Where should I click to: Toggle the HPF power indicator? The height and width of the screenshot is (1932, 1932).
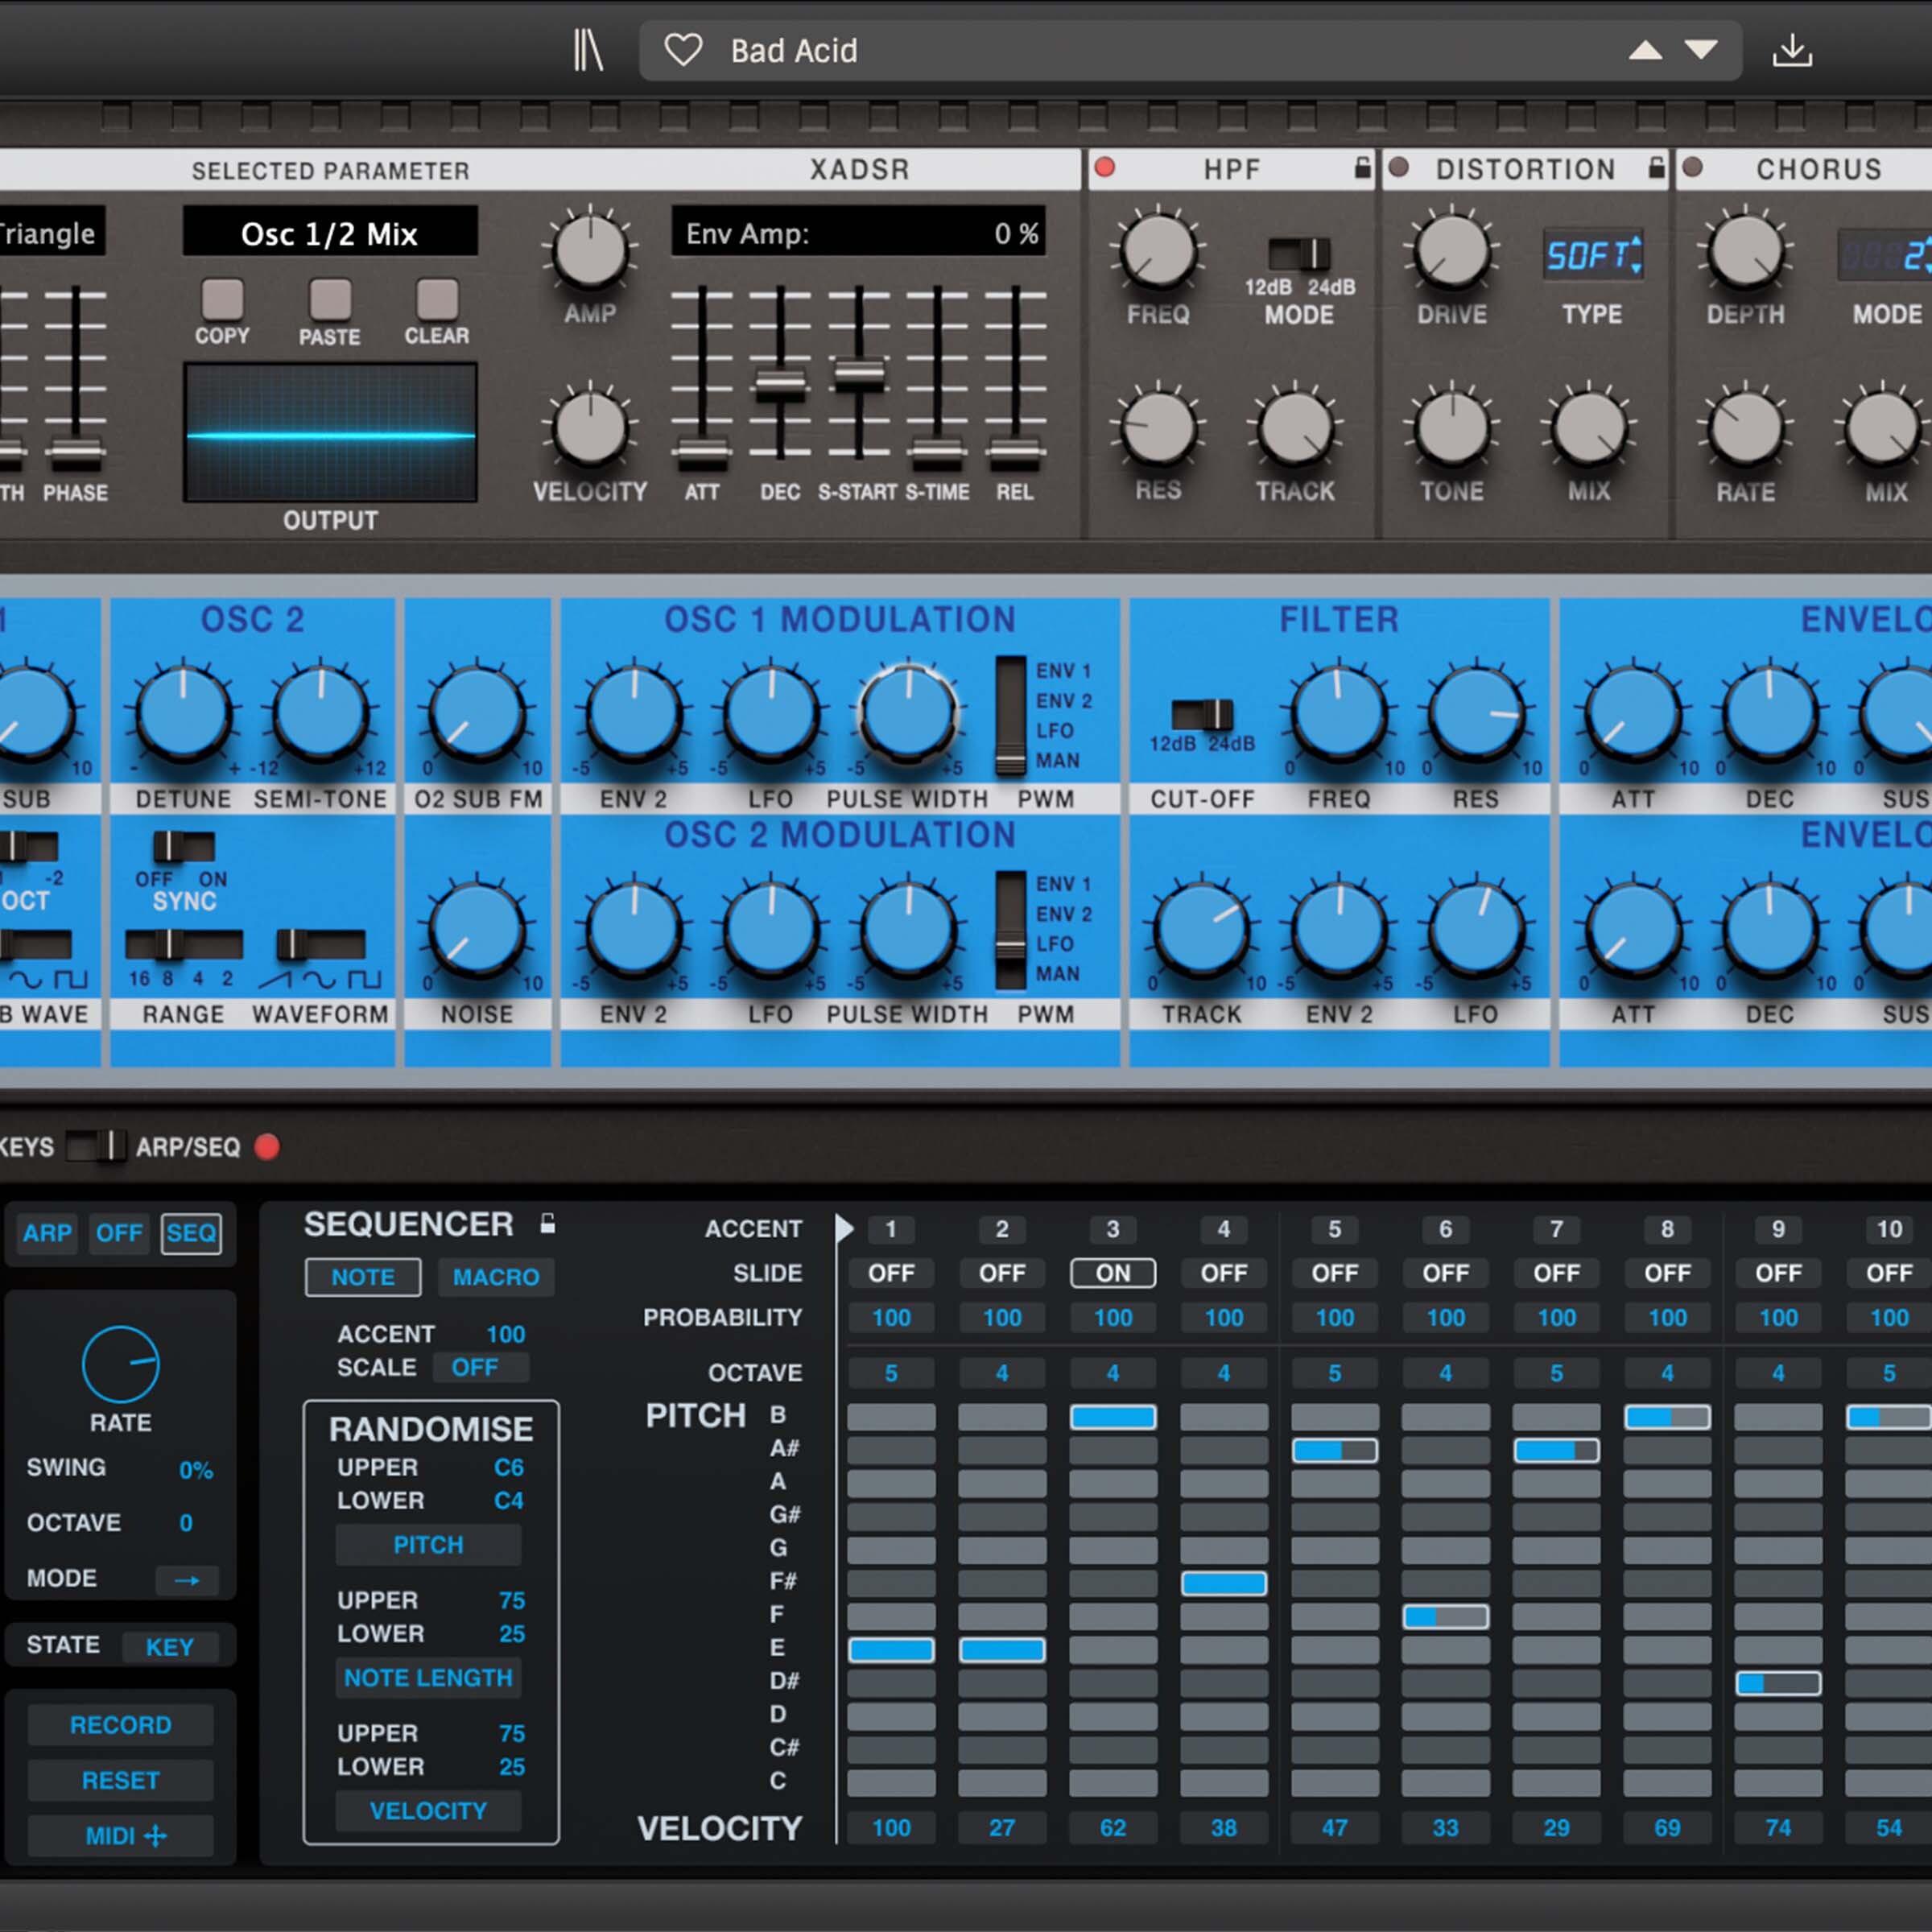click(1104, 167)
